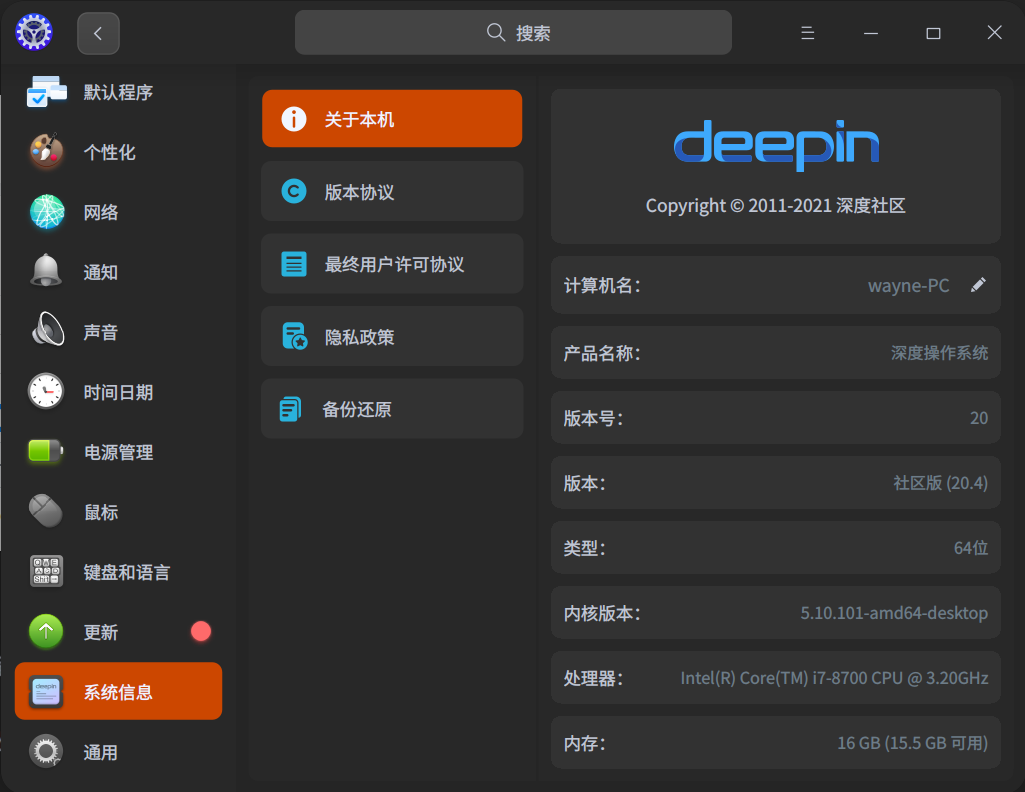Edit computer name with pencil icon
Image resolution: width=1025 pixels, height=792 pixels.
[x=978, y=285]
